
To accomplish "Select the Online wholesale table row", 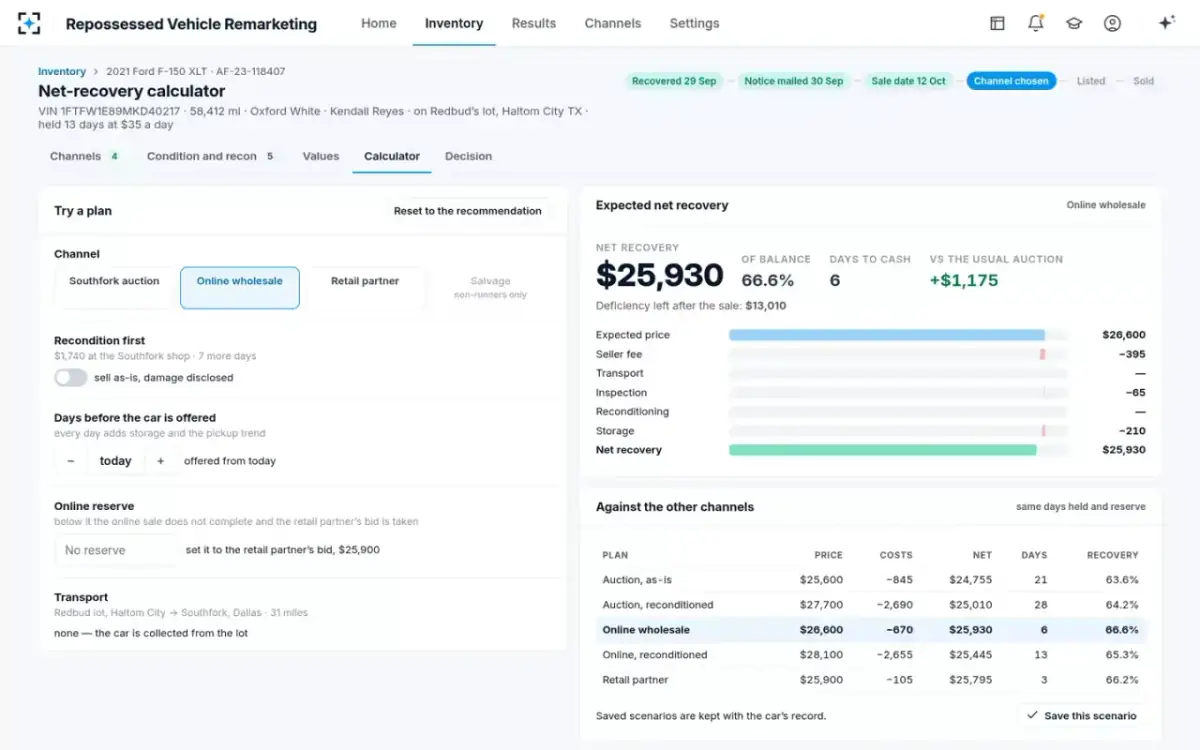I will pos(871,630).
